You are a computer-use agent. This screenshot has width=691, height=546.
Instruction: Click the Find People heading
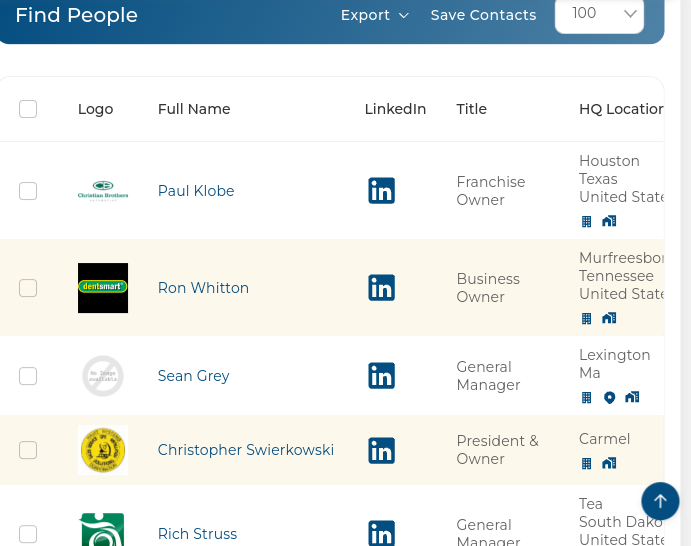pyautogui.click(x=77, y=15)
